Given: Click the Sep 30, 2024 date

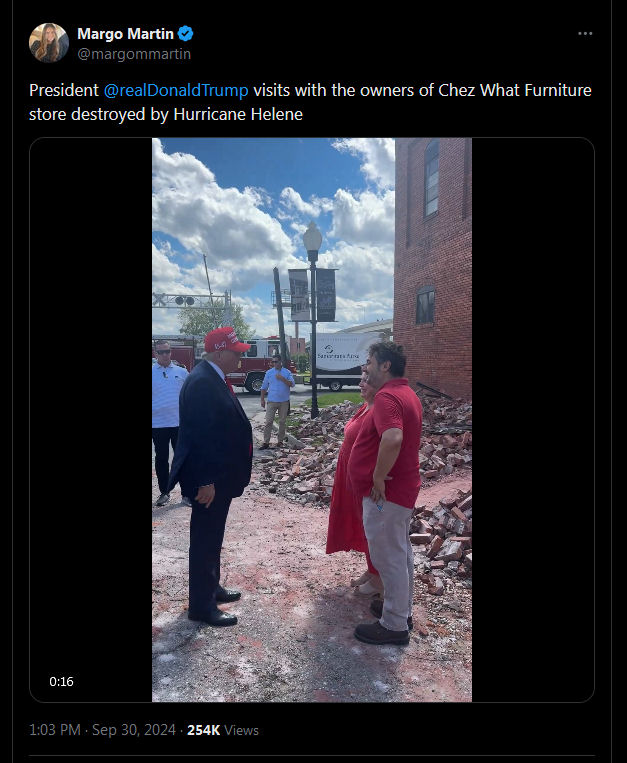Looking at the screenshot, I should point(134,730).
